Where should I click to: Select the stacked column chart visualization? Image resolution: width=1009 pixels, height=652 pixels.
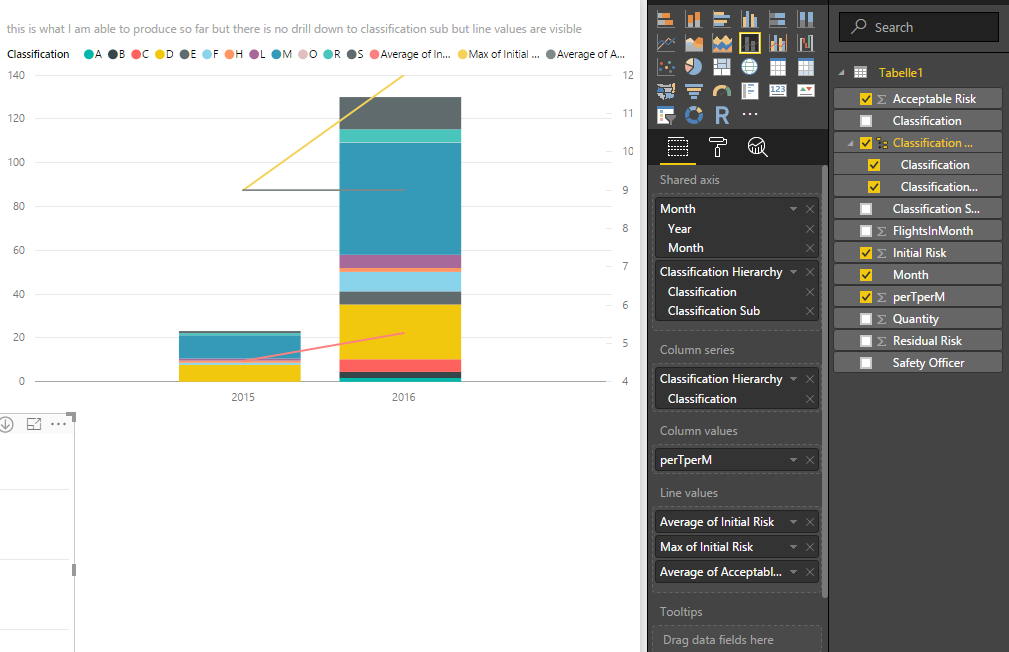point(694,19)
